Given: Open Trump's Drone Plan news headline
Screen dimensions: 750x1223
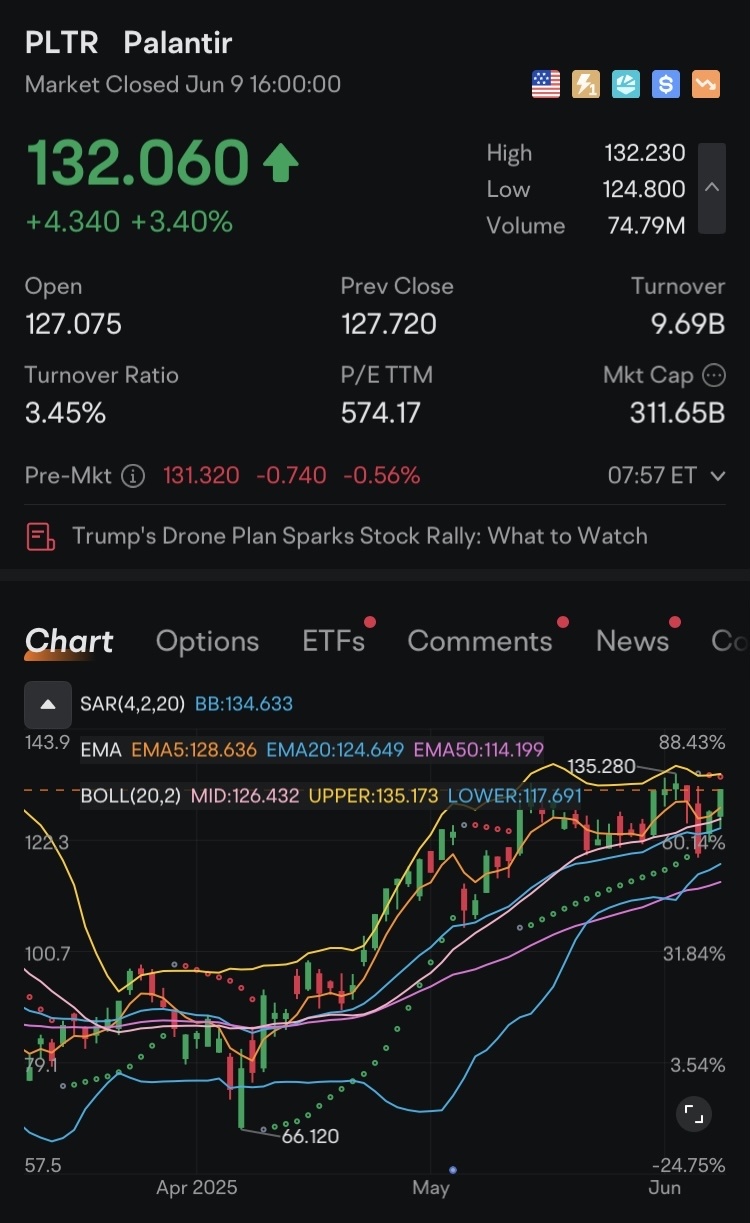Looking at the screenshot, I should [360, 536].
